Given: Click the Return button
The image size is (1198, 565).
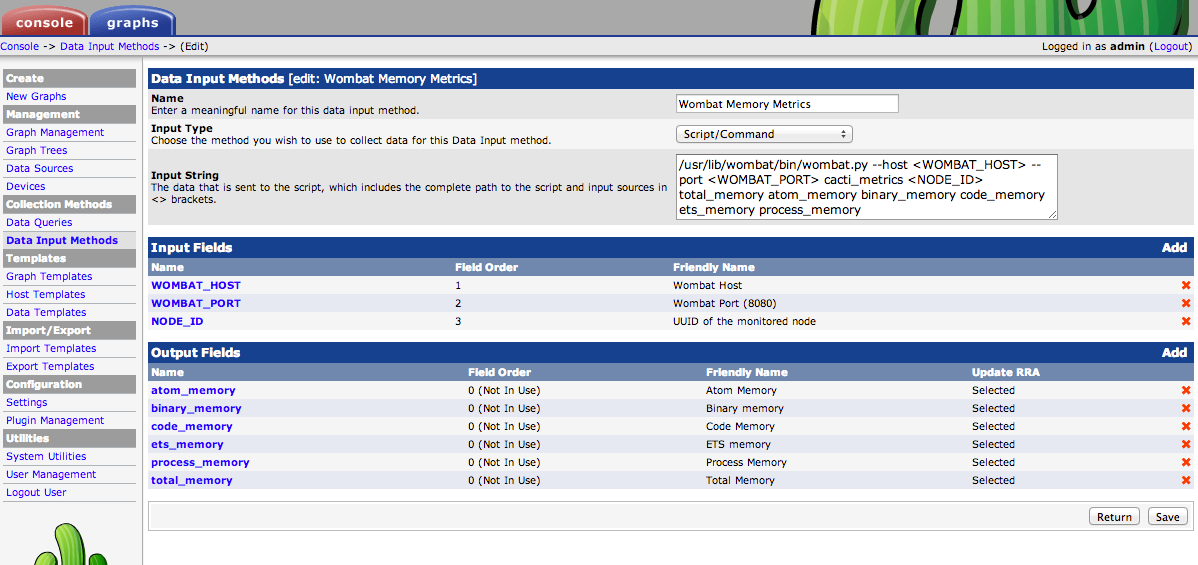Looking at the screenshot, I should tap(1114, 517).
